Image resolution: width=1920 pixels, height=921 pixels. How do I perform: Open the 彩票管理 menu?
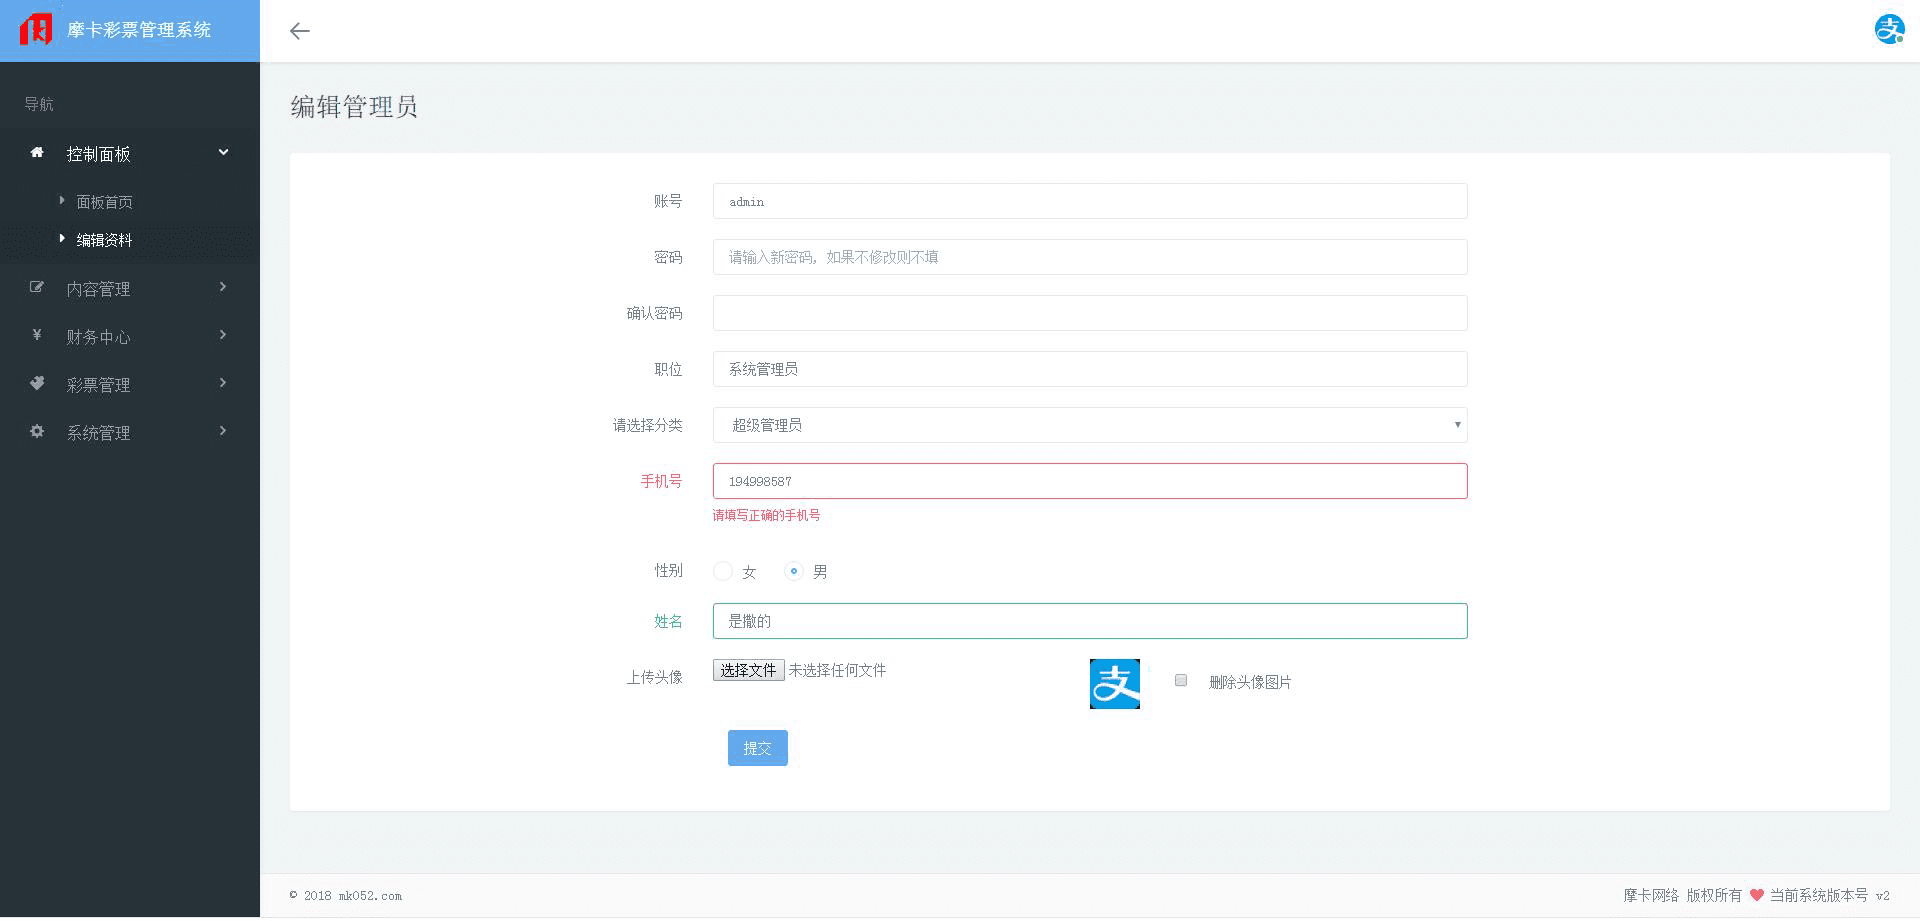coord(130,384)
